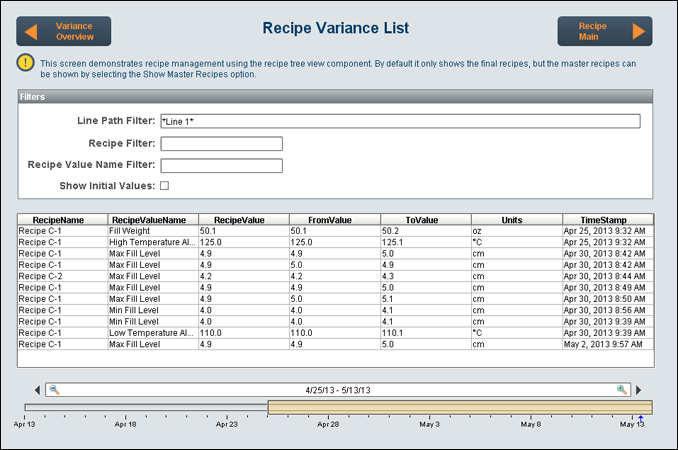
Task: Click the Line Path Filter field
Action: (x=400, y=121)
